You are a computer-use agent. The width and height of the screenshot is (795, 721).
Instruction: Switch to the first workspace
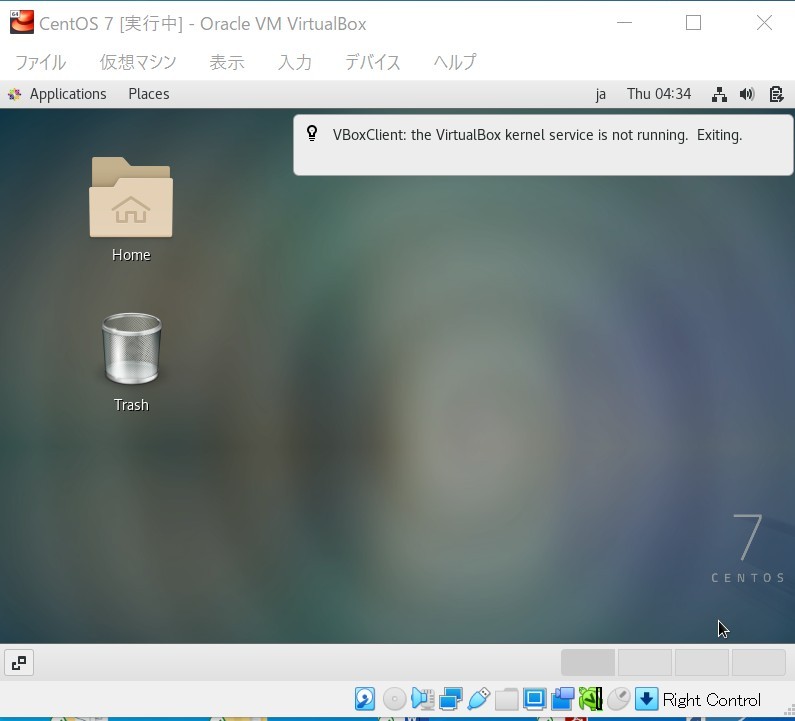tap(588, 662)
